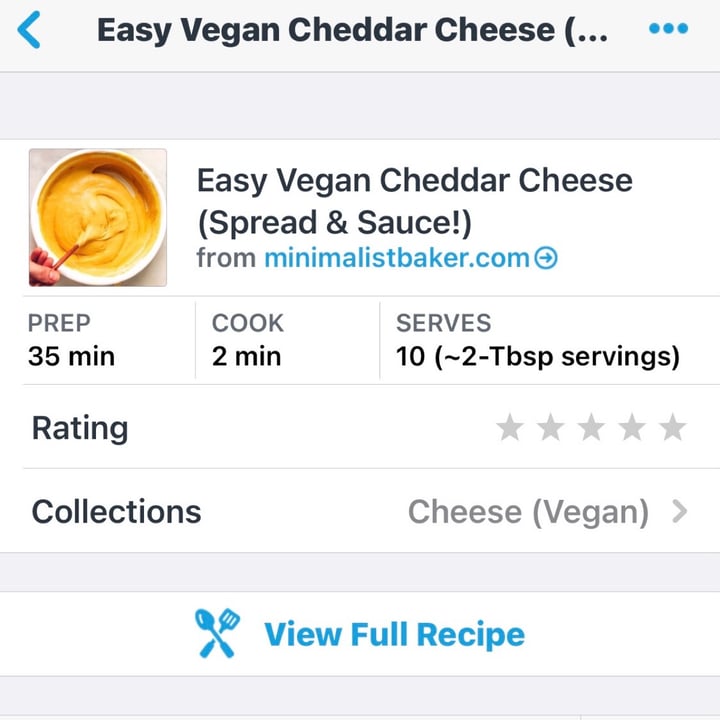720x720 pixels.
Task: Set rating to three stars
Action: [591, 427]
